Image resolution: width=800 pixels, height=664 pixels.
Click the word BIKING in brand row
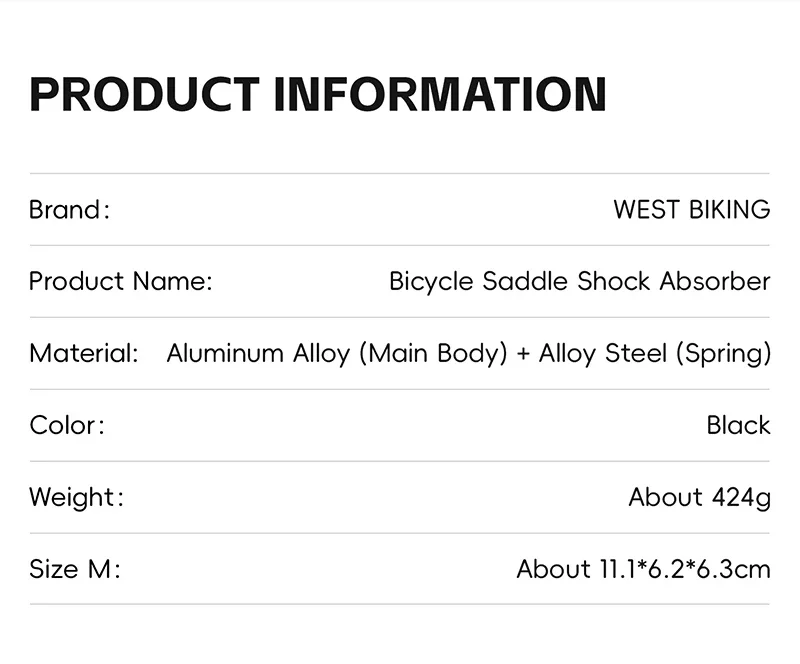tap(730, 210)
